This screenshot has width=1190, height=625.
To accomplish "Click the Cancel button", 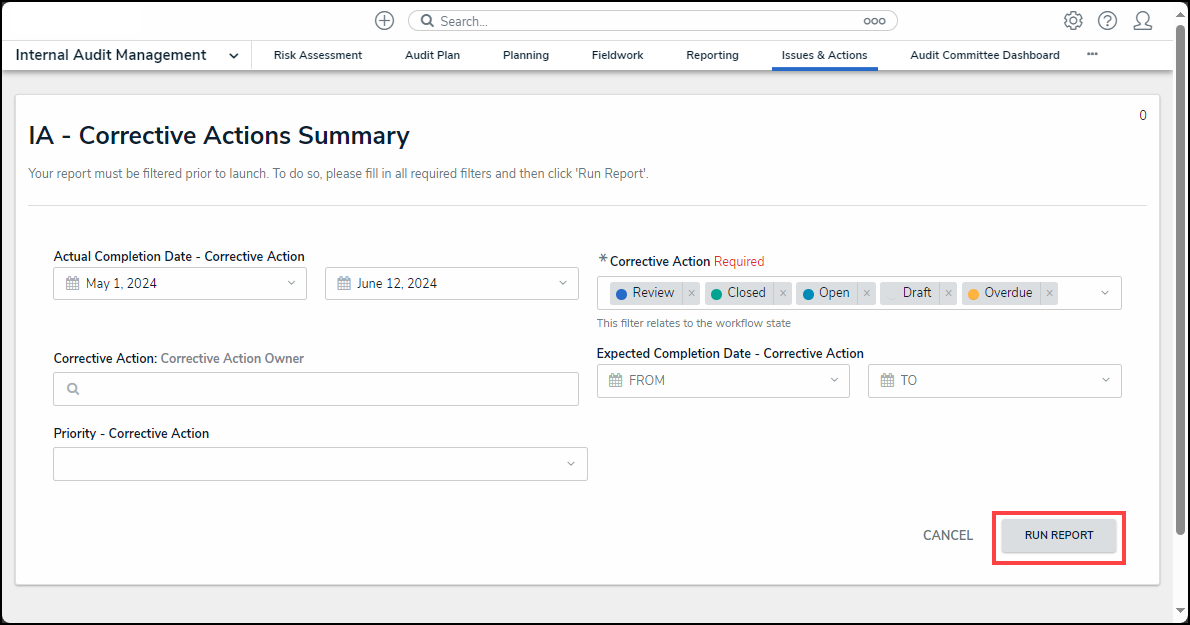I will (x=947, y=536).
